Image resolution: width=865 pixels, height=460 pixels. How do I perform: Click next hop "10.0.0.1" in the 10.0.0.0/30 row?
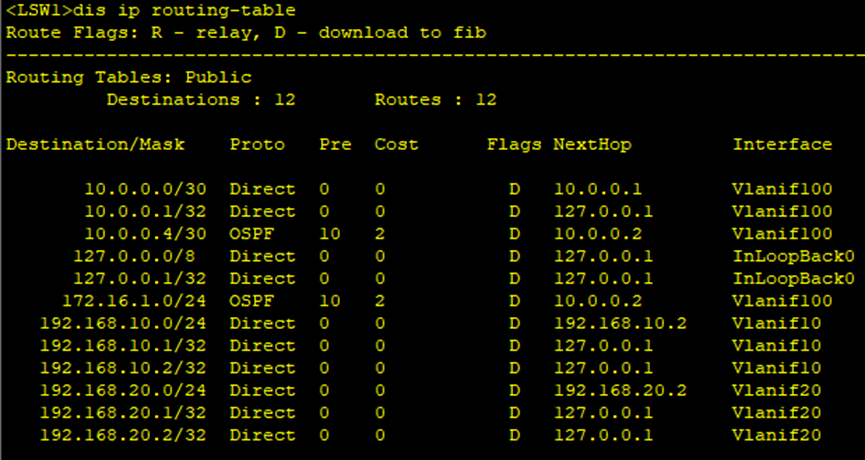(x=597, y=189)
